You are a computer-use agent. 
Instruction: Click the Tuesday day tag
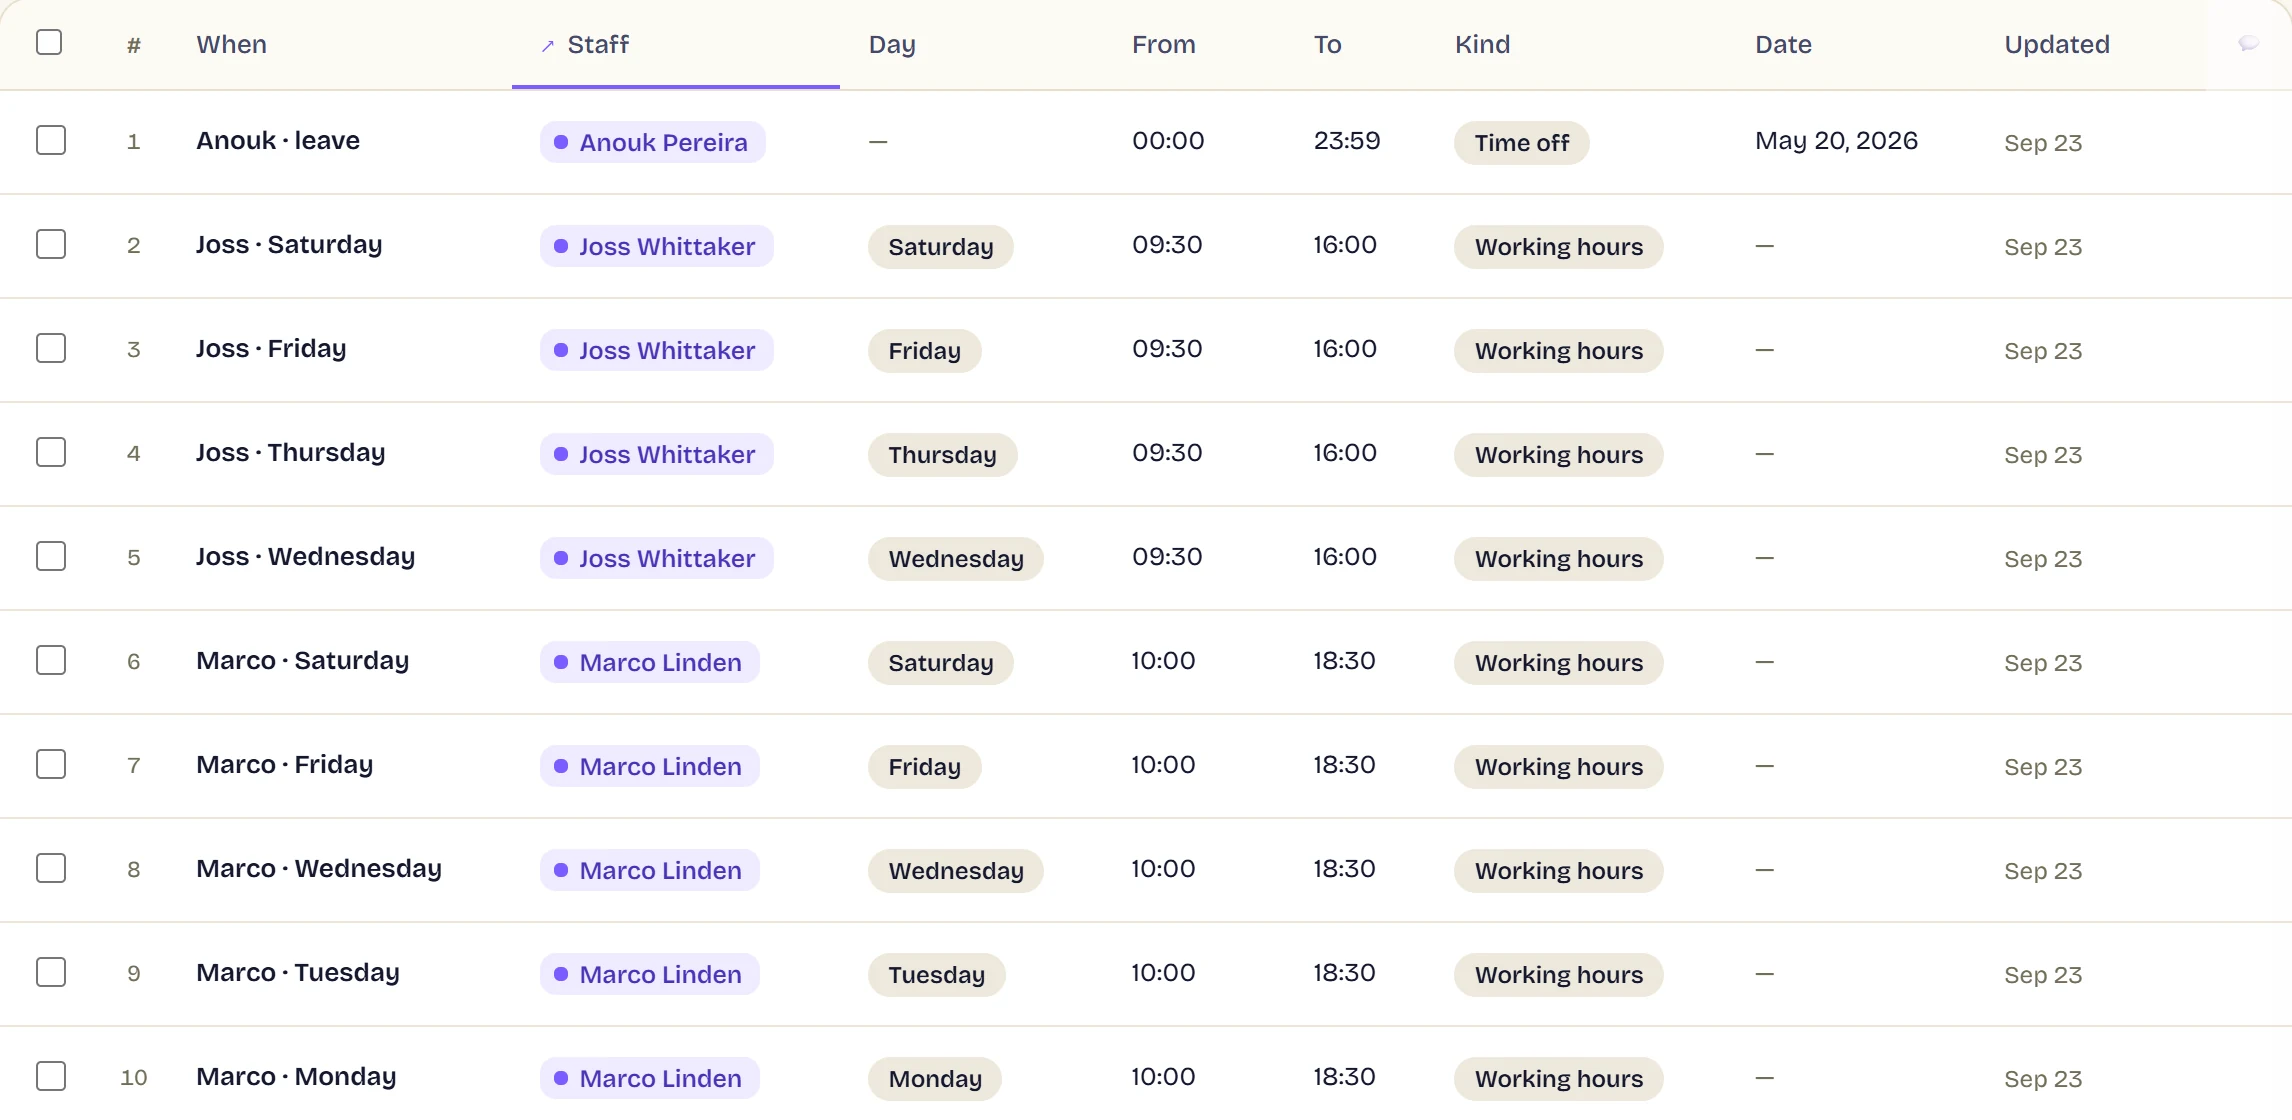936,975
